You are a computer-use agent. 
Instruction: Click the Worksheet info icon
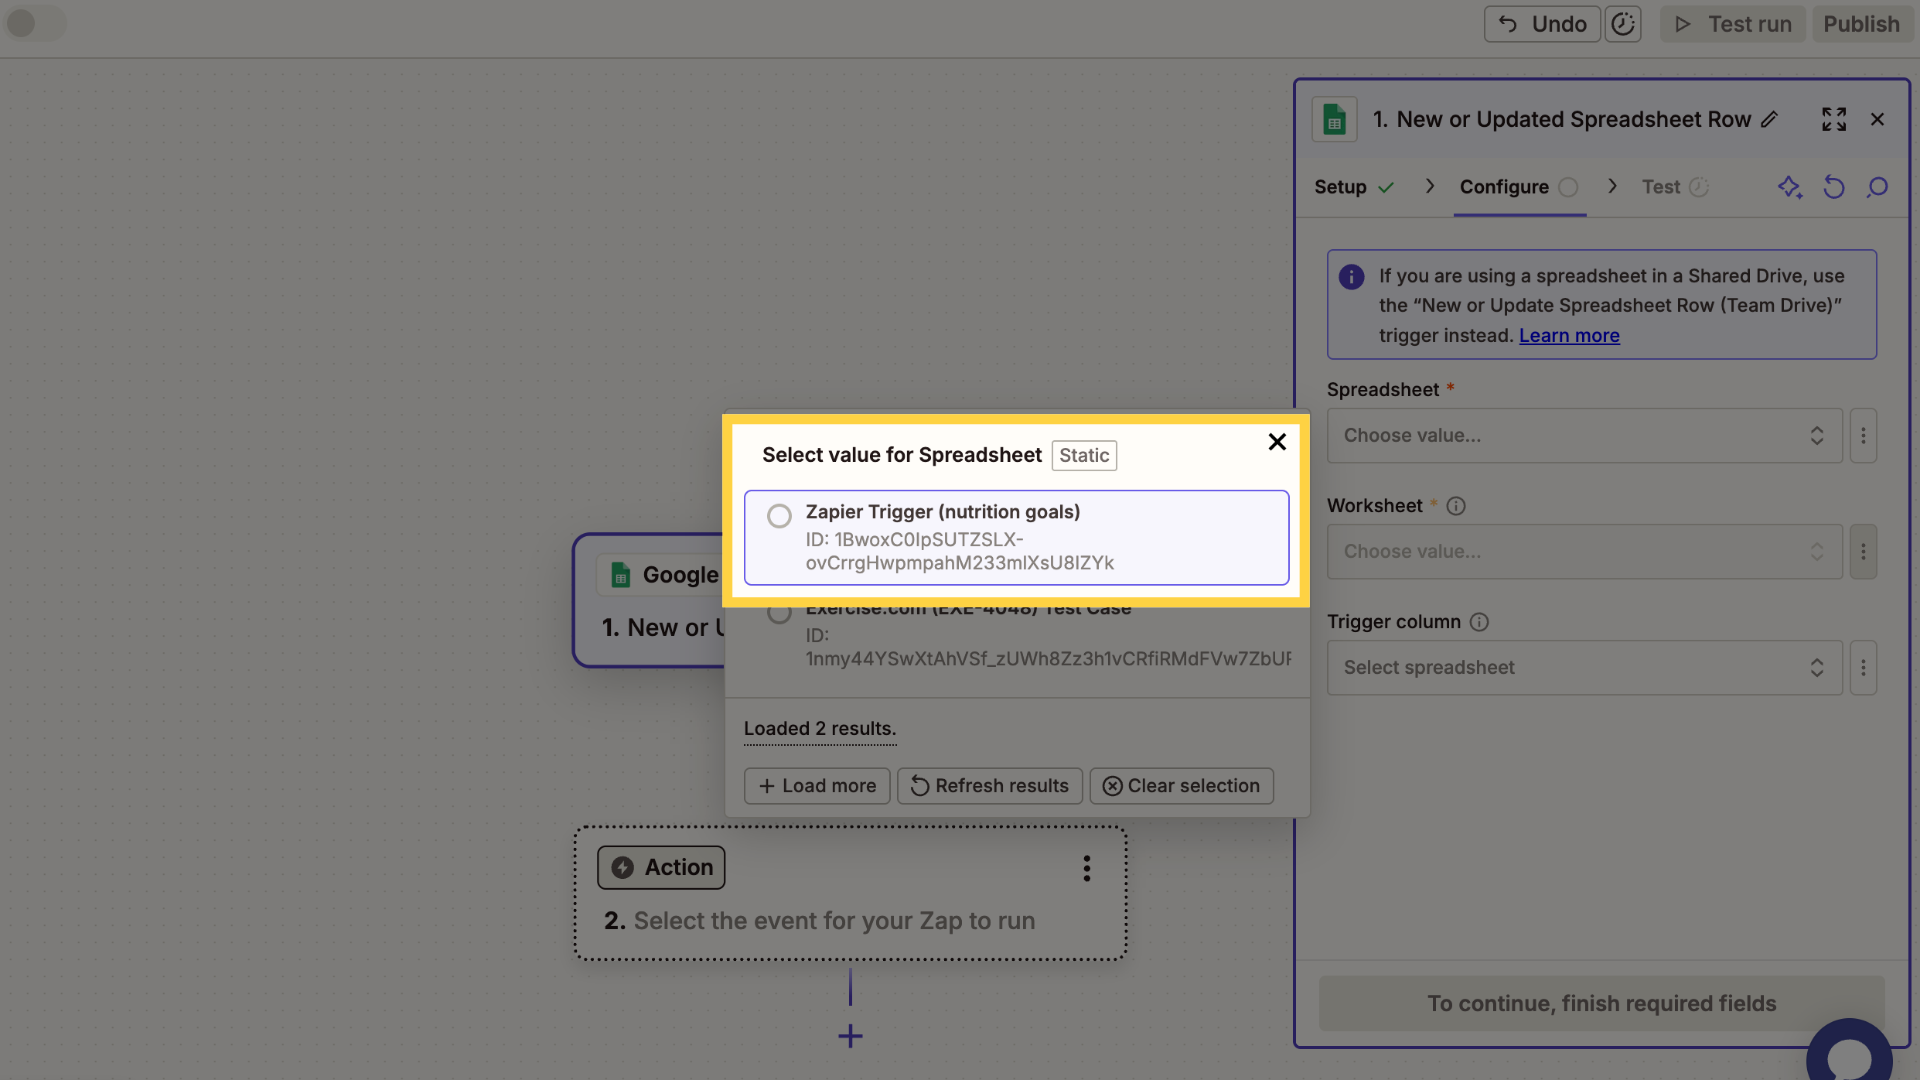click(1456, 506)
